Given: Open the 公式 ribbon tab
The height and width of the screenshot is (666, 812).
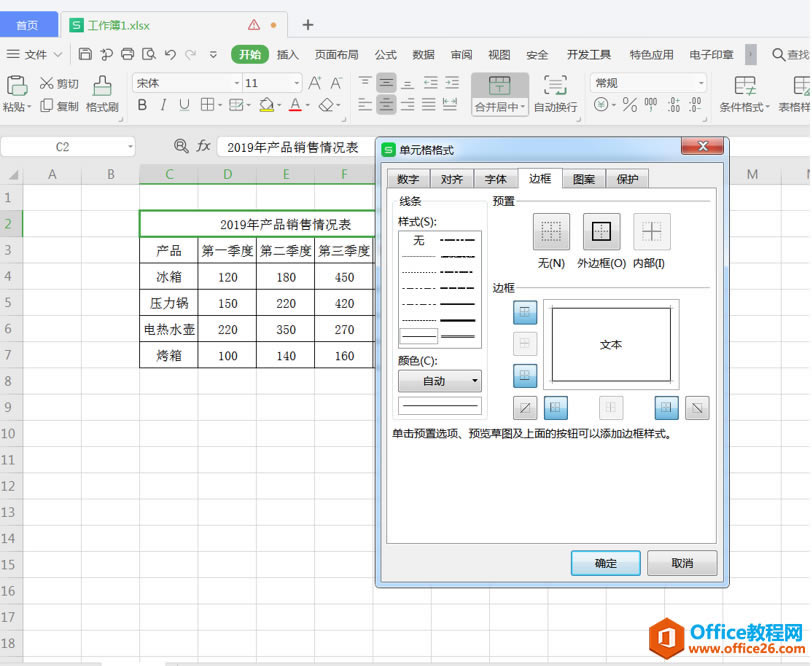Looking at the screenshot, I should [385, 54].
